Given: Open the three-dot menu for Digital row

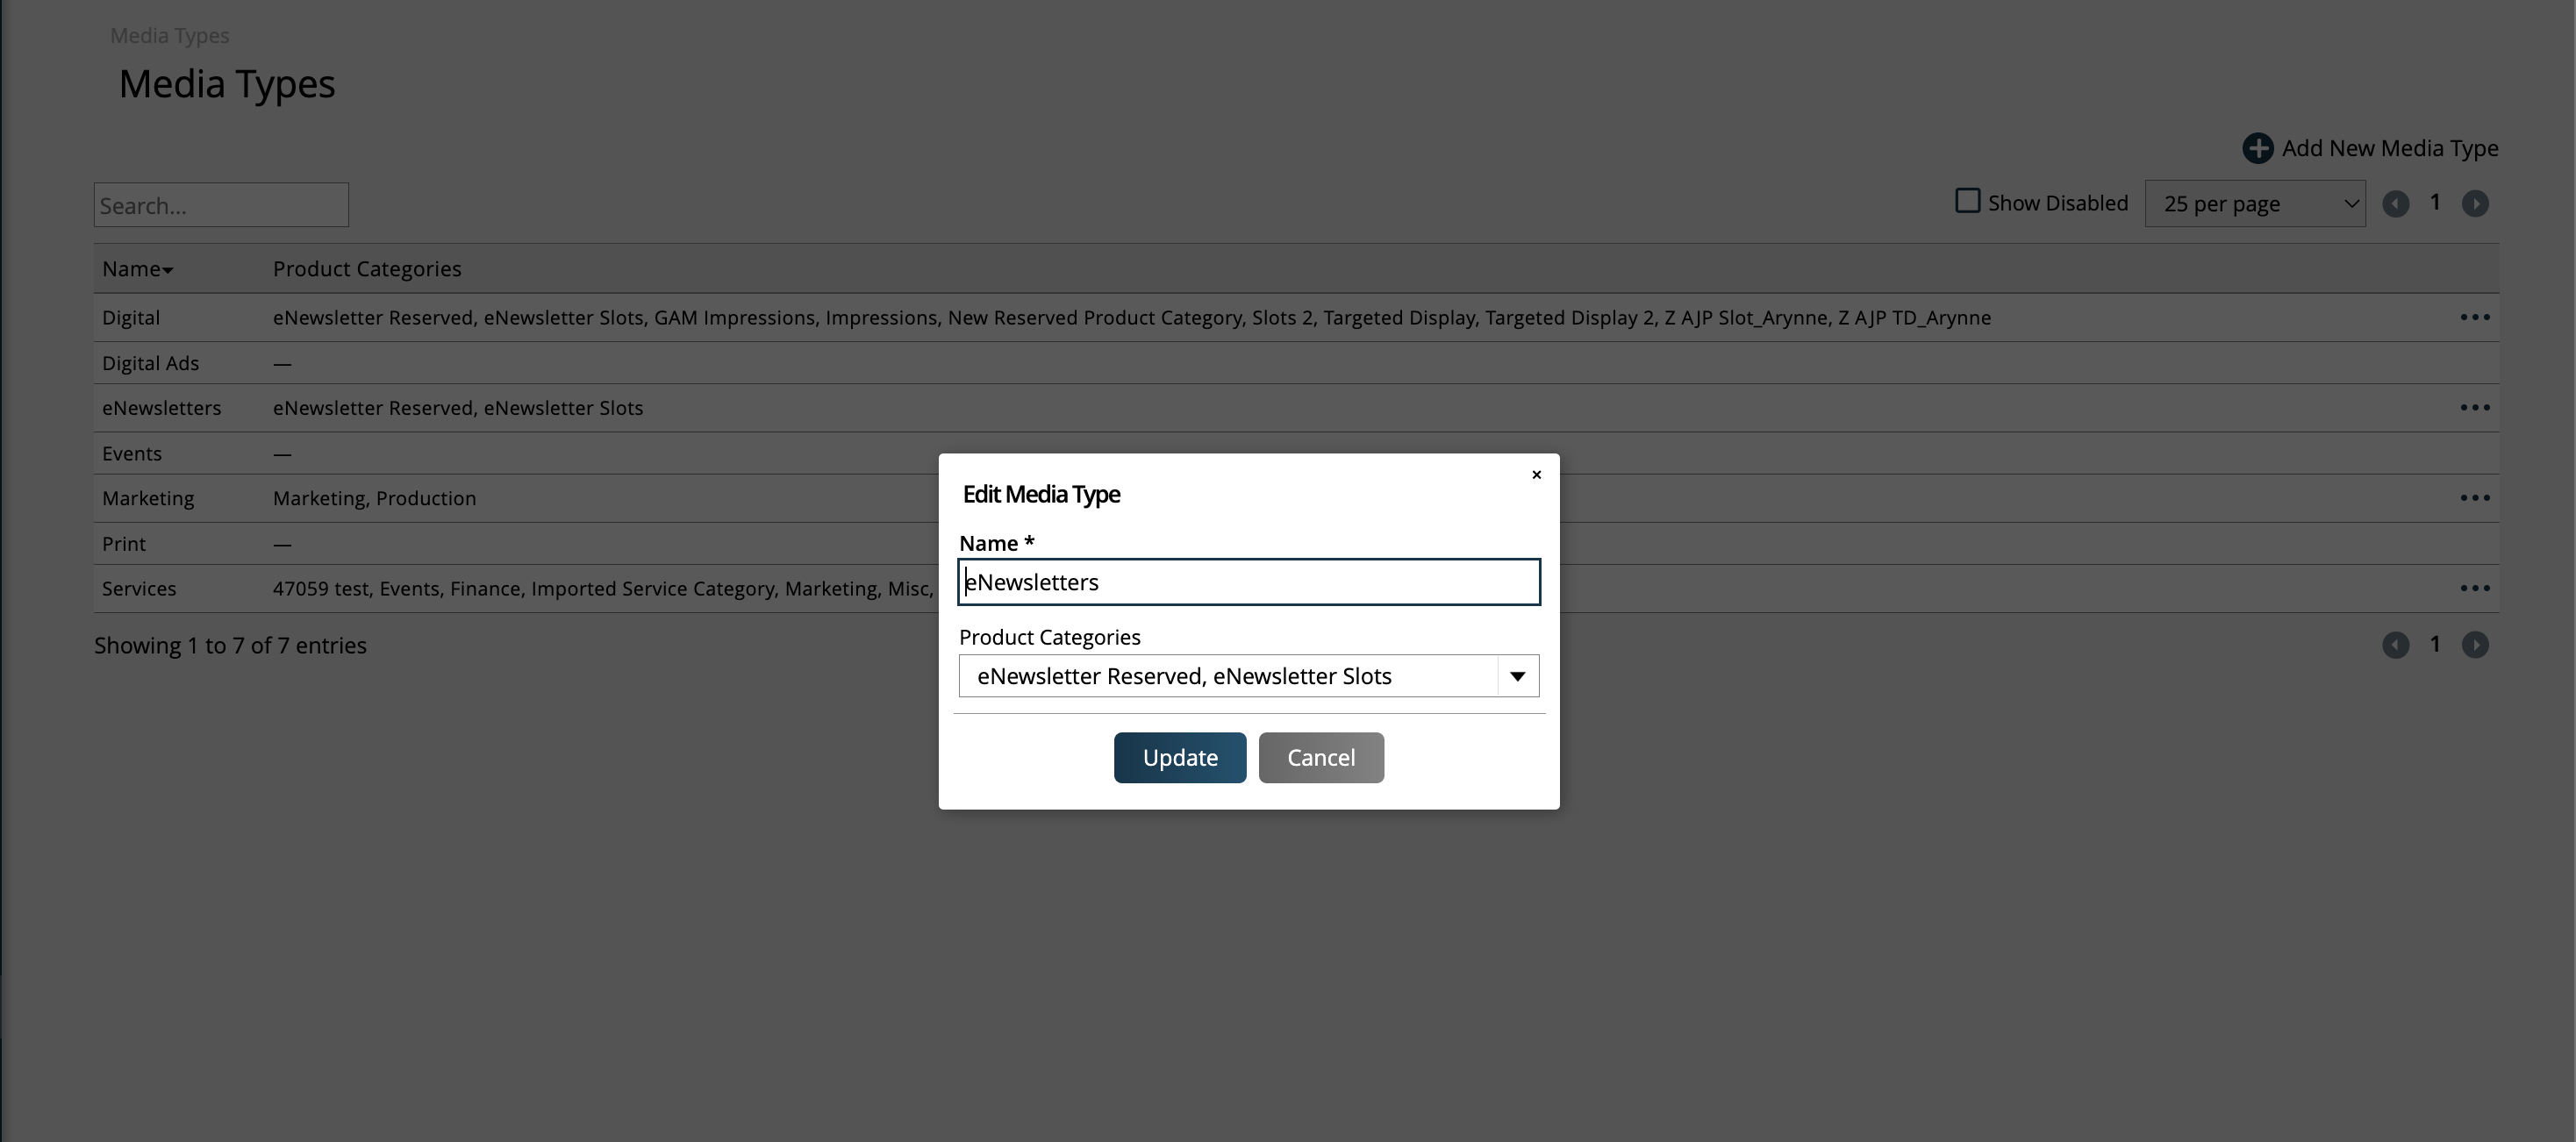Looking at the screenshot, I should click(2474, 317).
